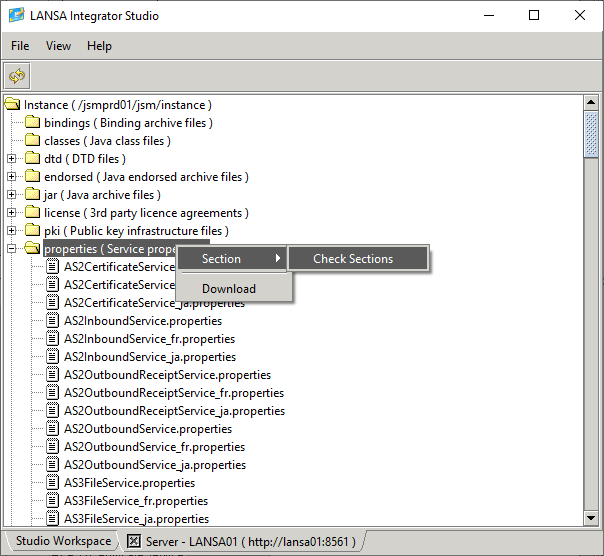
Task: Select Download in the context menu
Action: coord(229,289)
